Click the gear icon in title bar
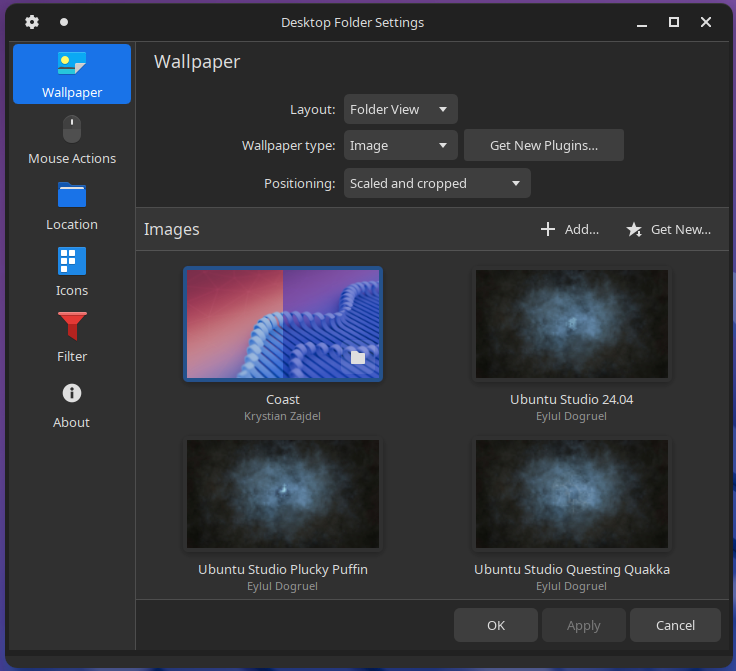 pos(32,22)
